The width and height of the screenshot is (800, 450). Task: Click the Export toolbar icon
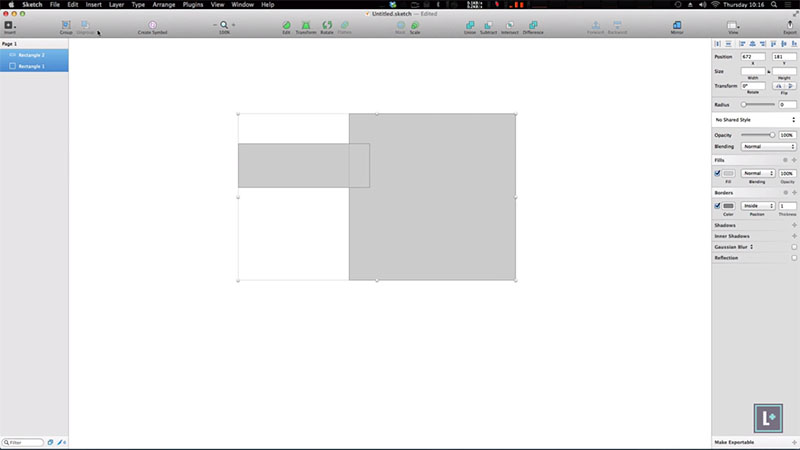coord(790,25)
